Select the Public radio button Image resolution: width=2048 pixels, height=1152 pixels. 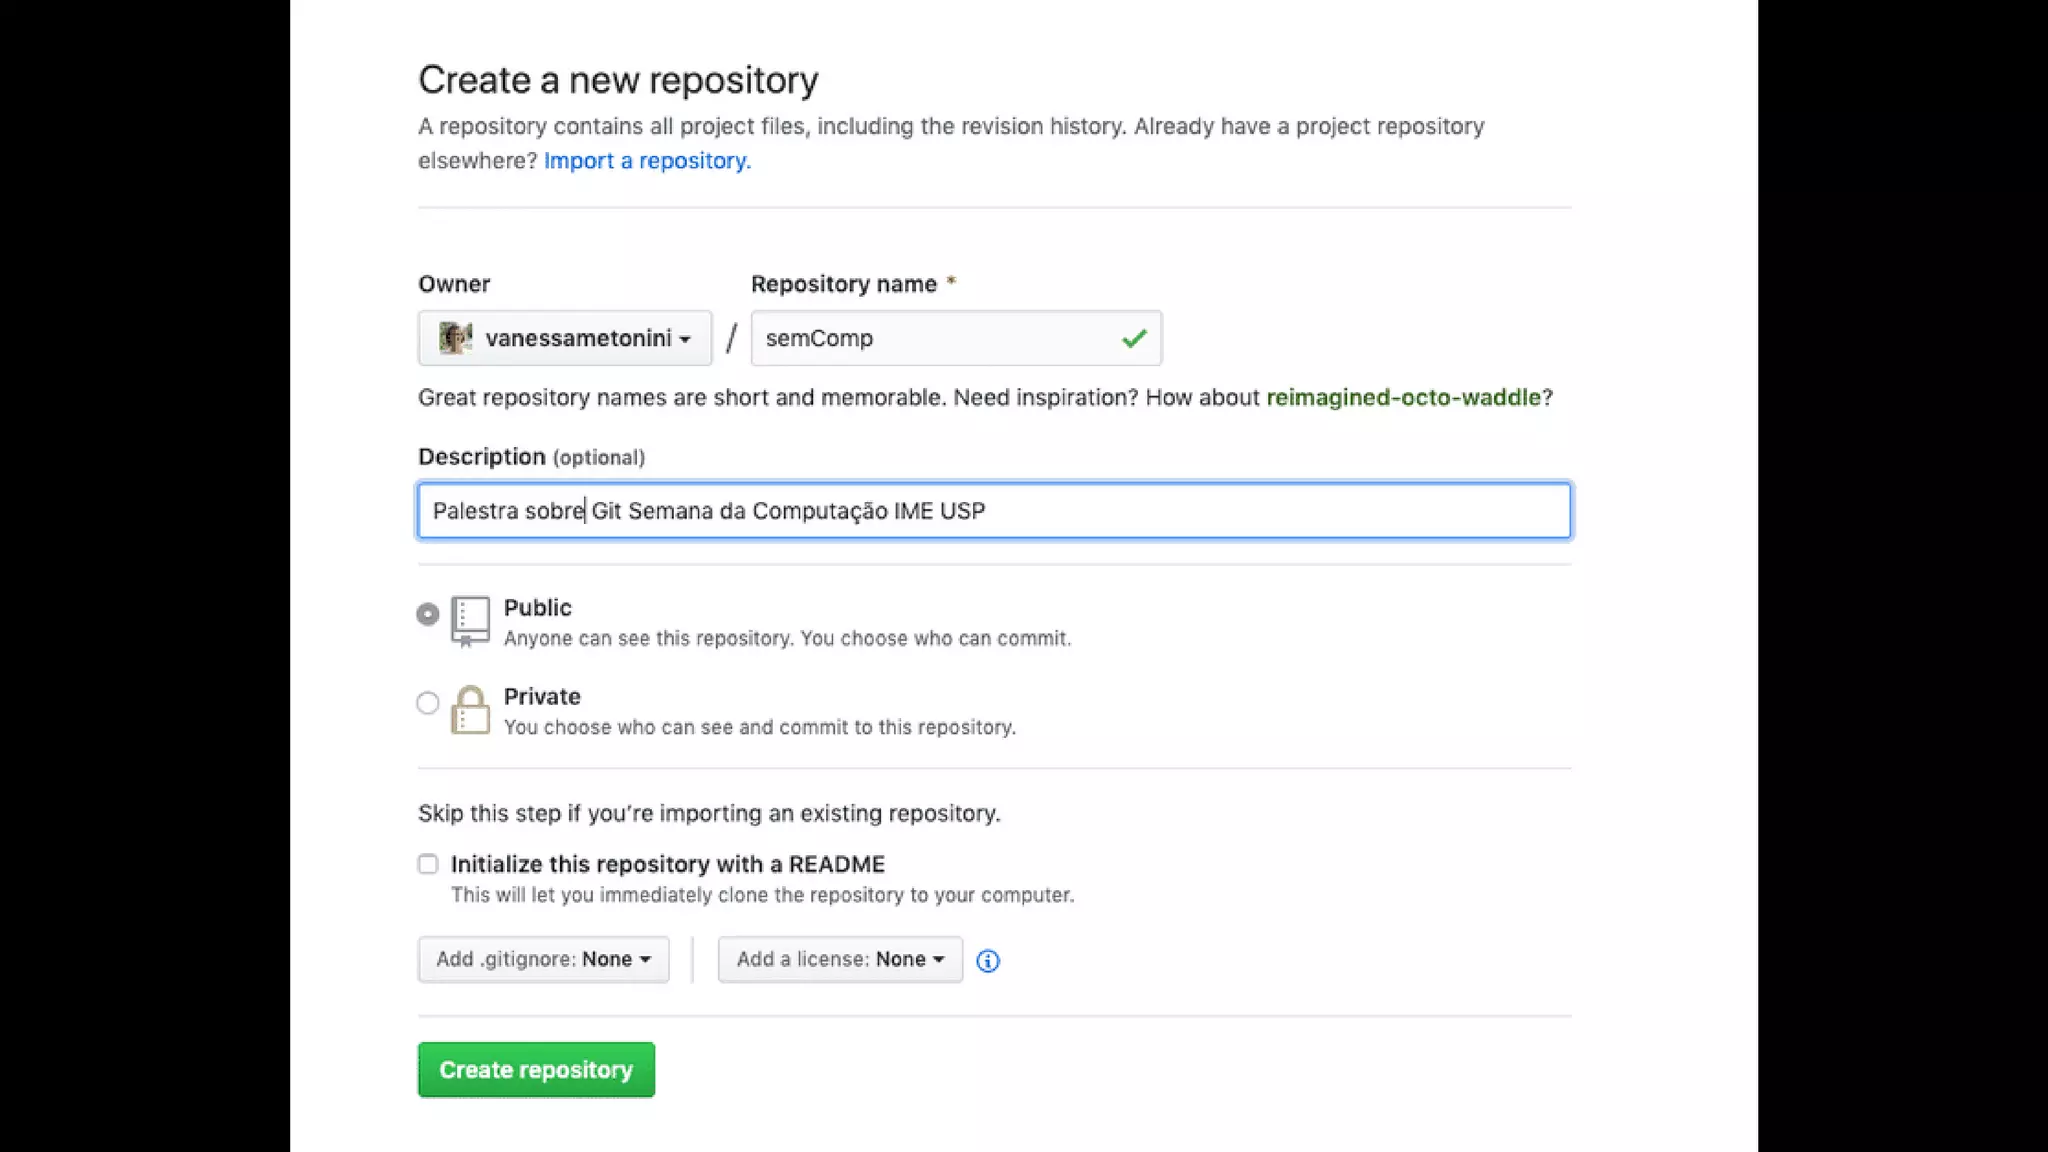428,614
